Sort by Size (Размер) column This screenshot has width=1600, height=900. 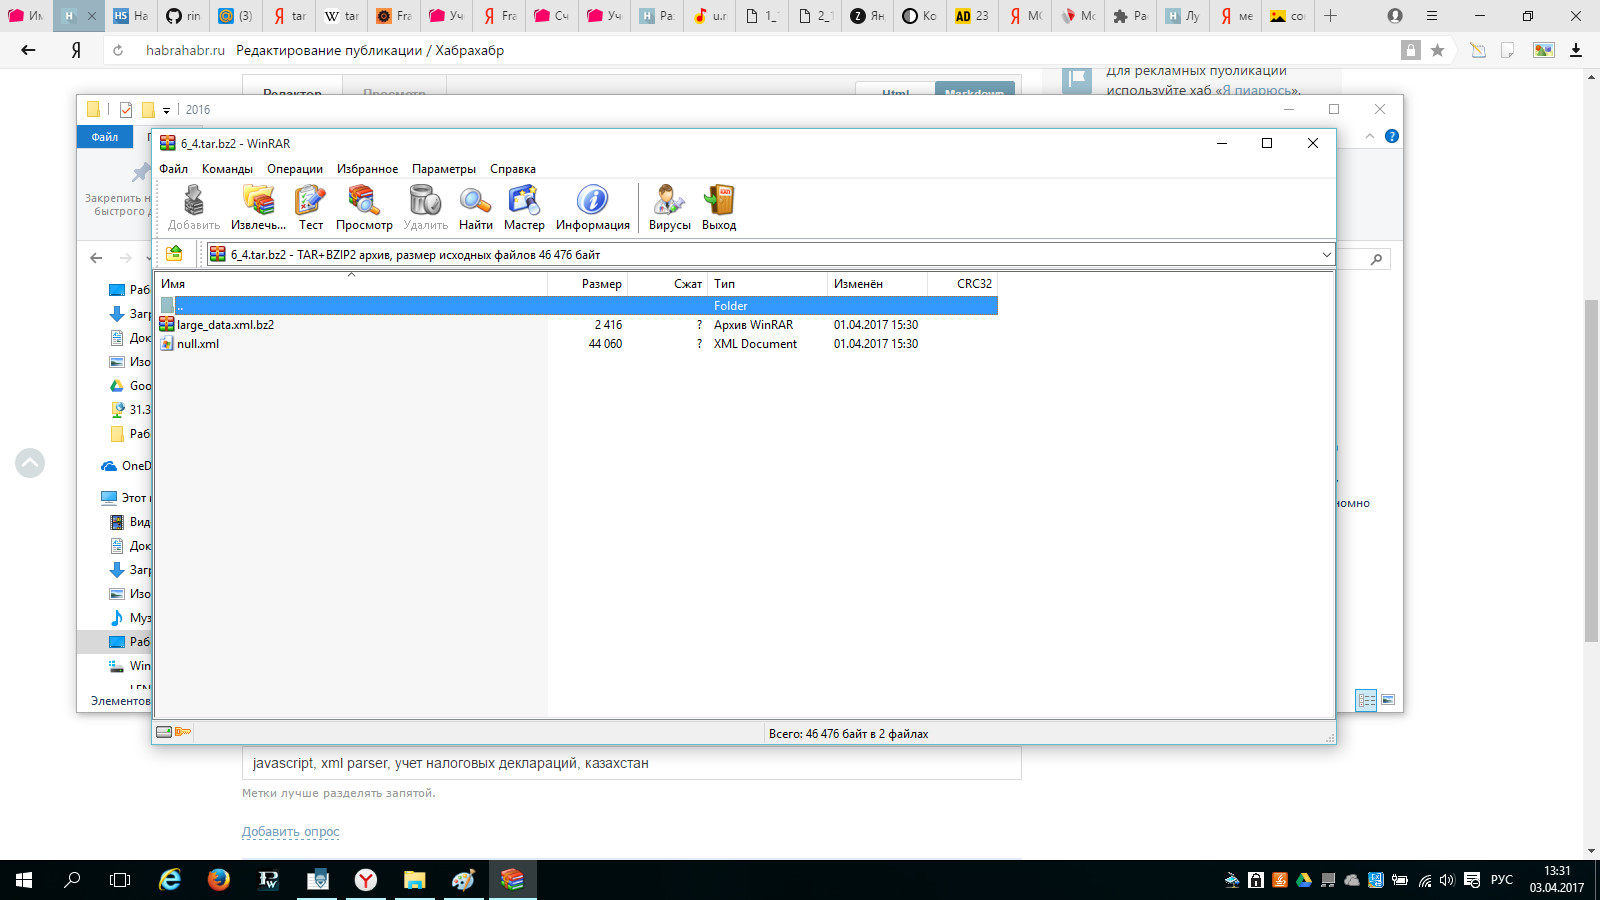pyautogui.click(x=588, y=284)
